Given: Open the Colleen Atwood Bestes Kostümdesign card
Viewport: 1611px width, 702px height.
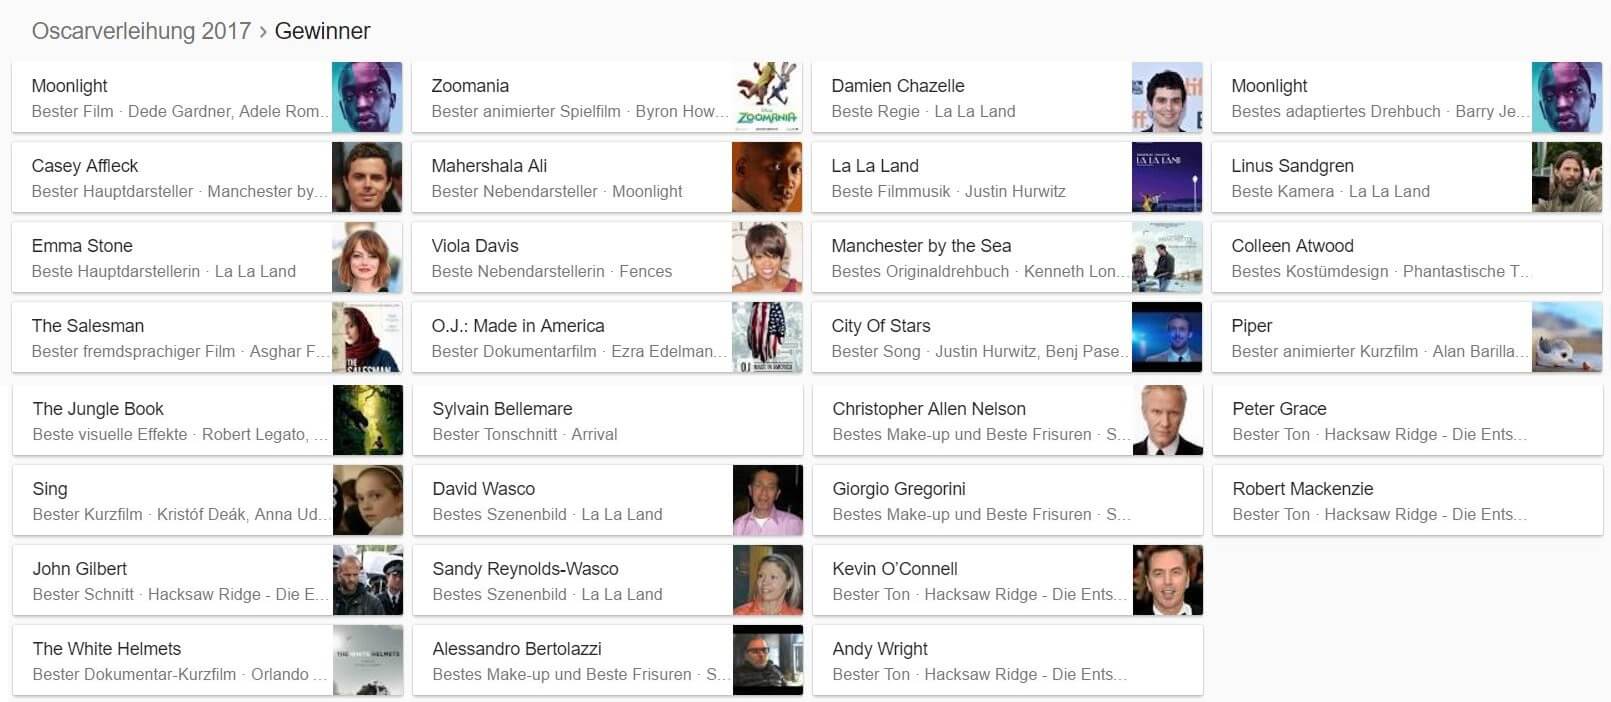Looking at the screenshot, I should pos(1407,257).
